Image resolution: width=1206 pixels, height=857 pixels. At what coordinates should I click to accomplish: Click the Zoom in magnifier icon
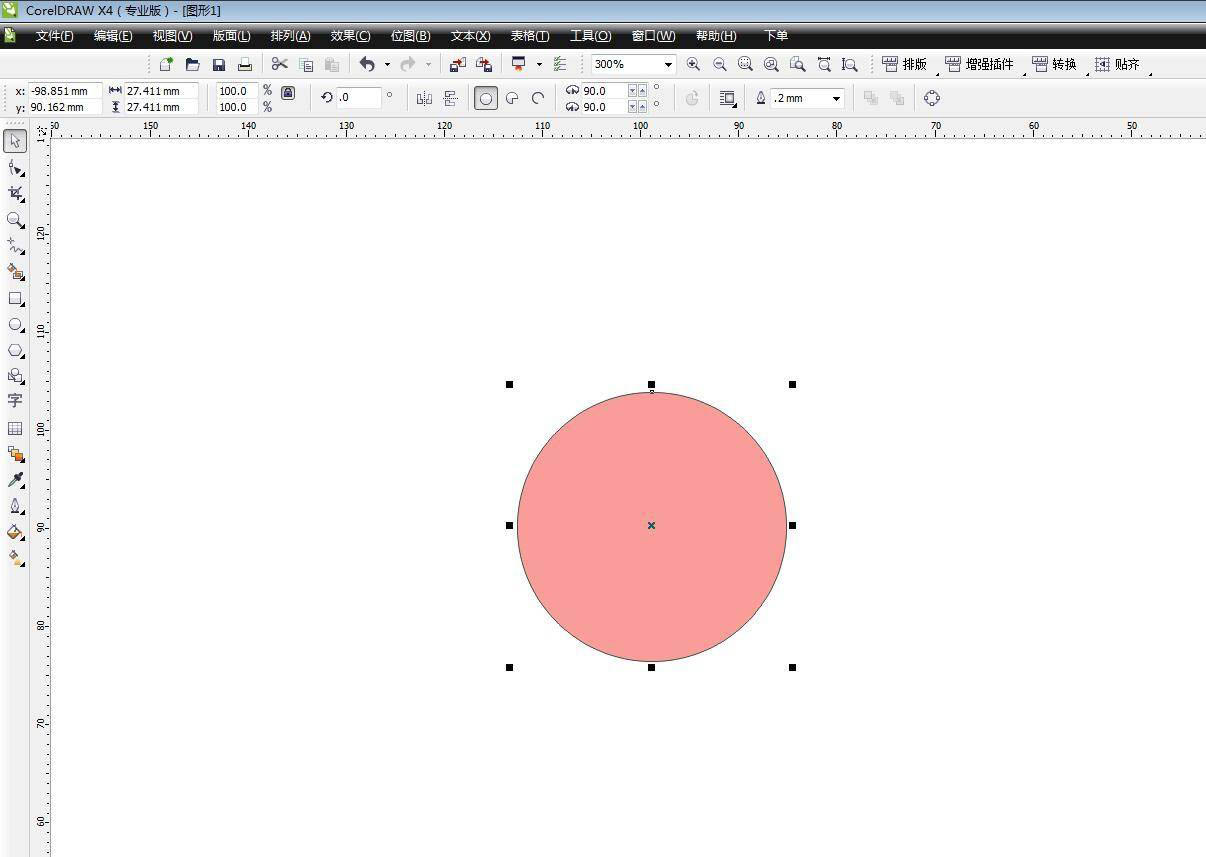click(x=693, y=64)
